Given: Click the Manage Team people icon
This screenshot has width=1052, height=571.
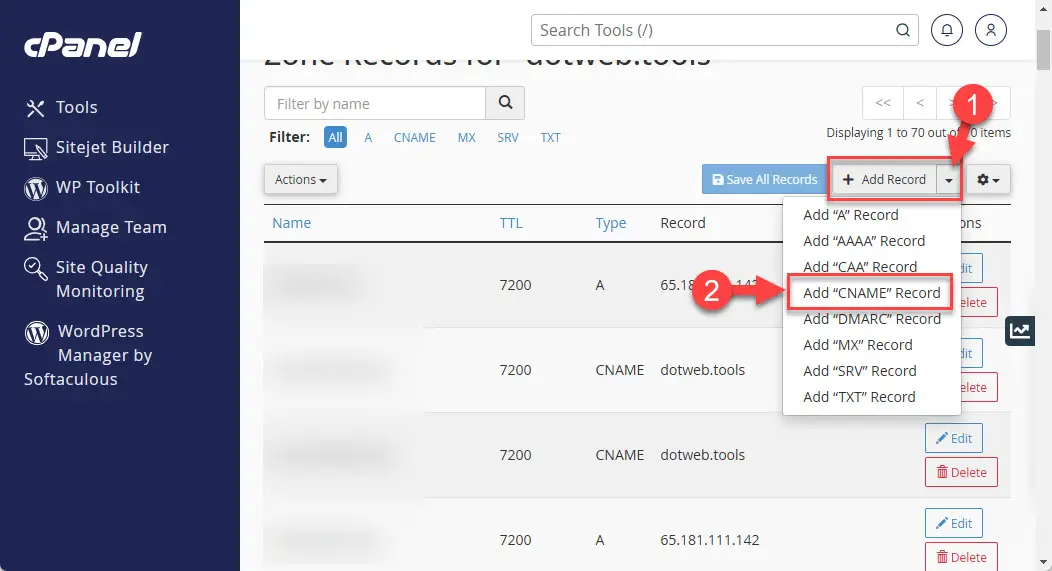Looking at the screenshot, I should click(36, 229).
